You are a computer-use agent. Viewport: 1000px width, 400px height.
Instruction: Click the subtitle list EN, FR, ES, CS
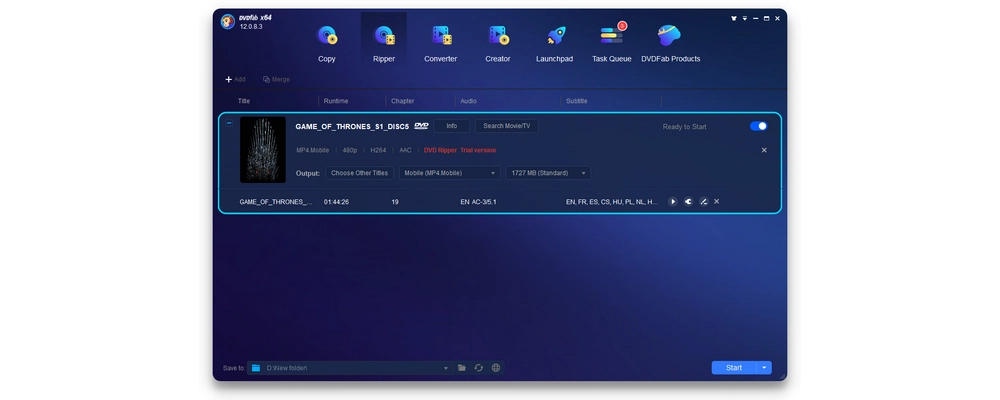[612, 202]
